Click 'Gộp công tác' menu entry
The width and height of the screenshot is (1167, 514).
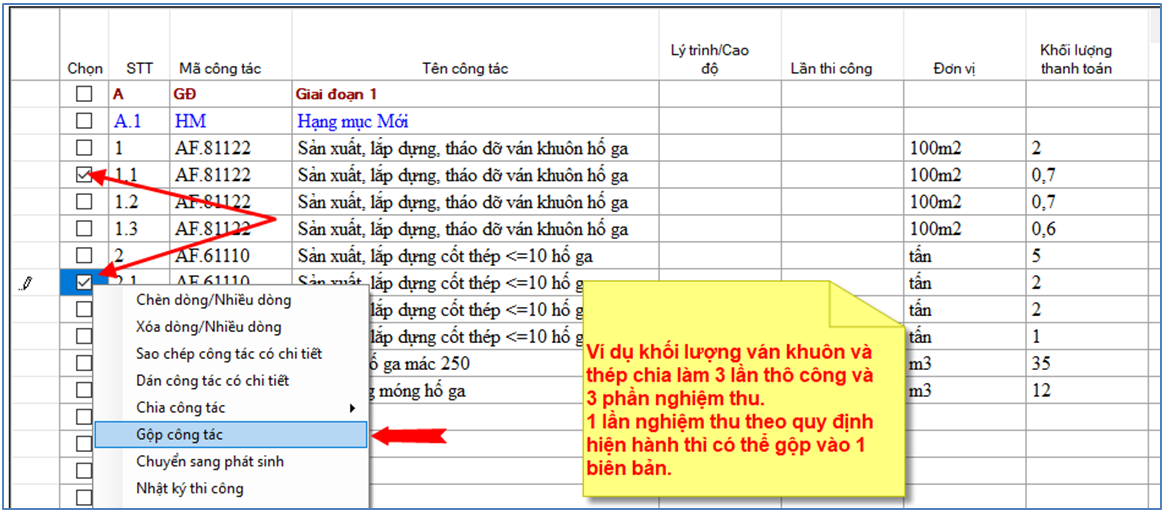click(x=231, y=434)
